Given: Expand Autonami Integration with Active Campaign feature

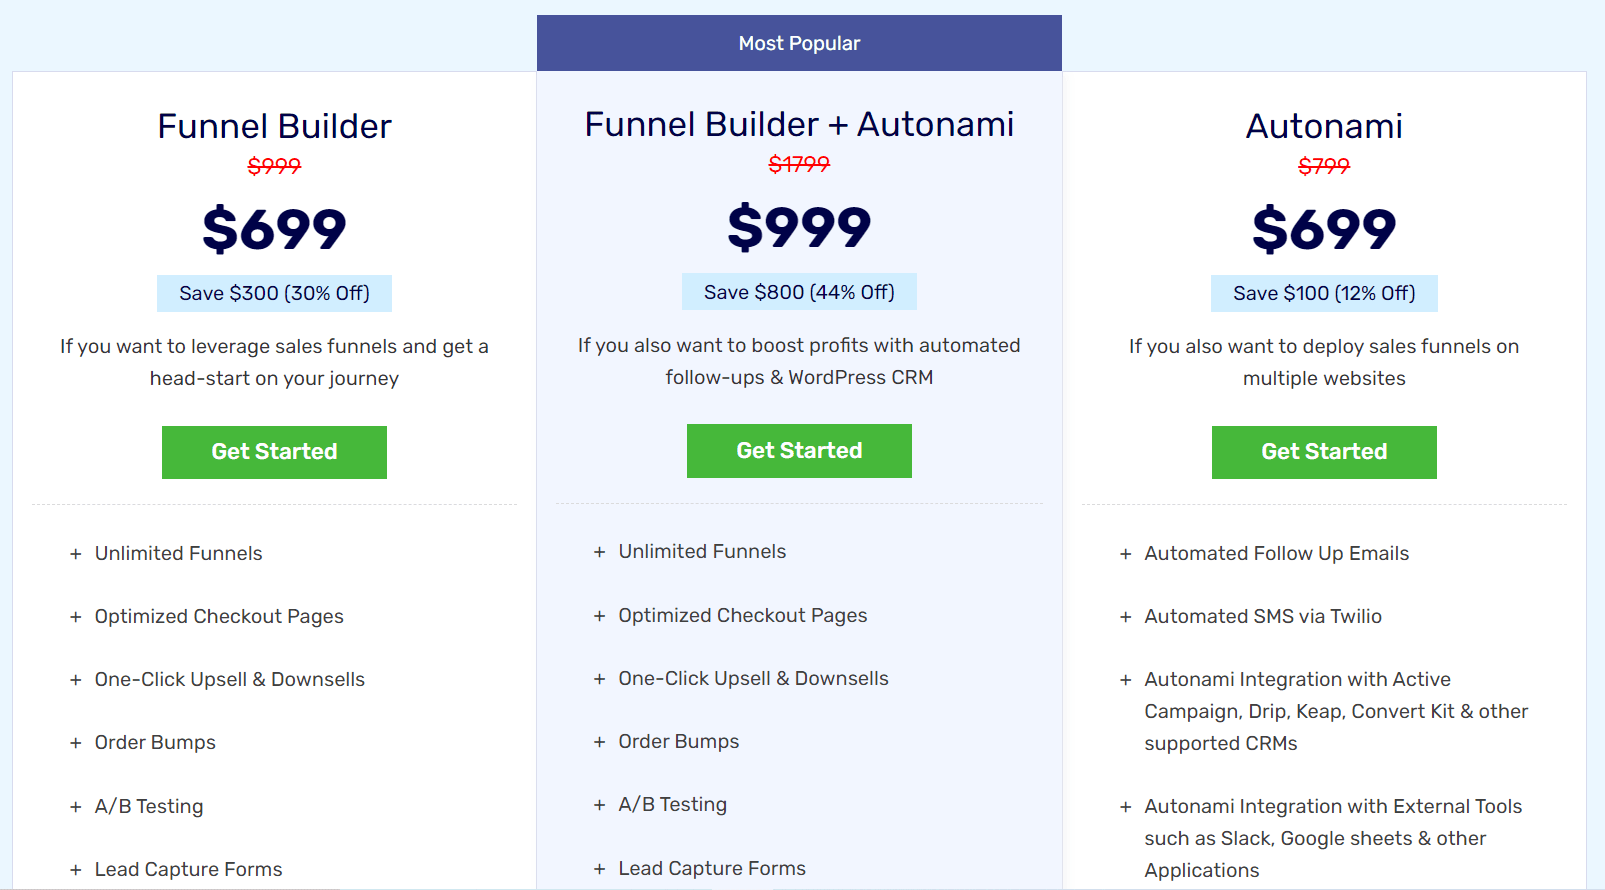Looking at the screenshot, I should (x=1335, y=711).
